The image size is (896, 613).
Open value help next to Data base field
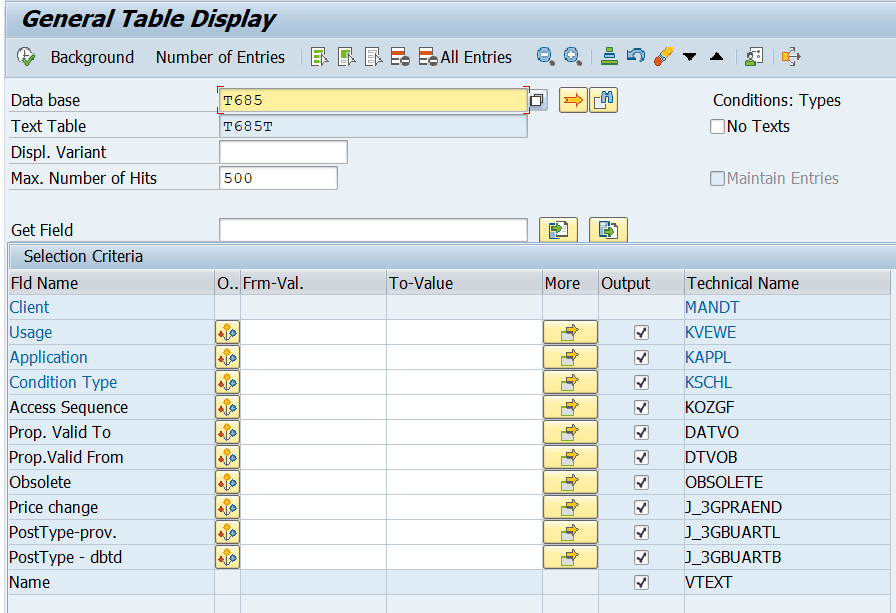click(x=538, y=101)
